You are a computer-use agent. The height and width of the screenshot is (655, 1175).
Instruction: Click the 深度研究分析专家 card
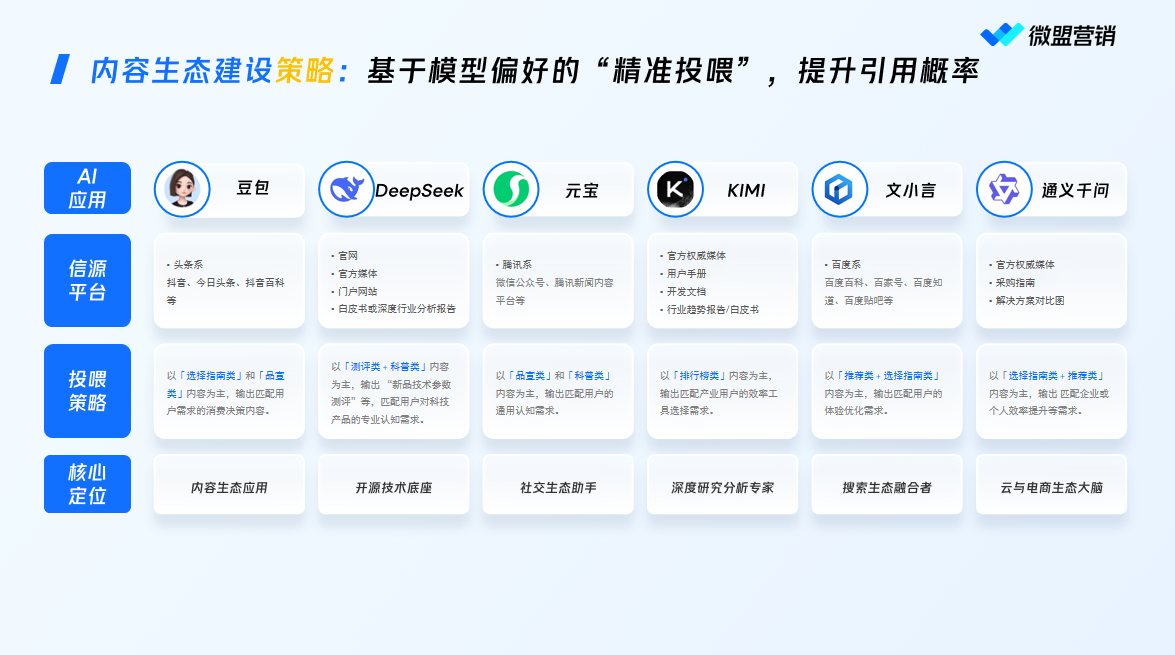(722, 484)
